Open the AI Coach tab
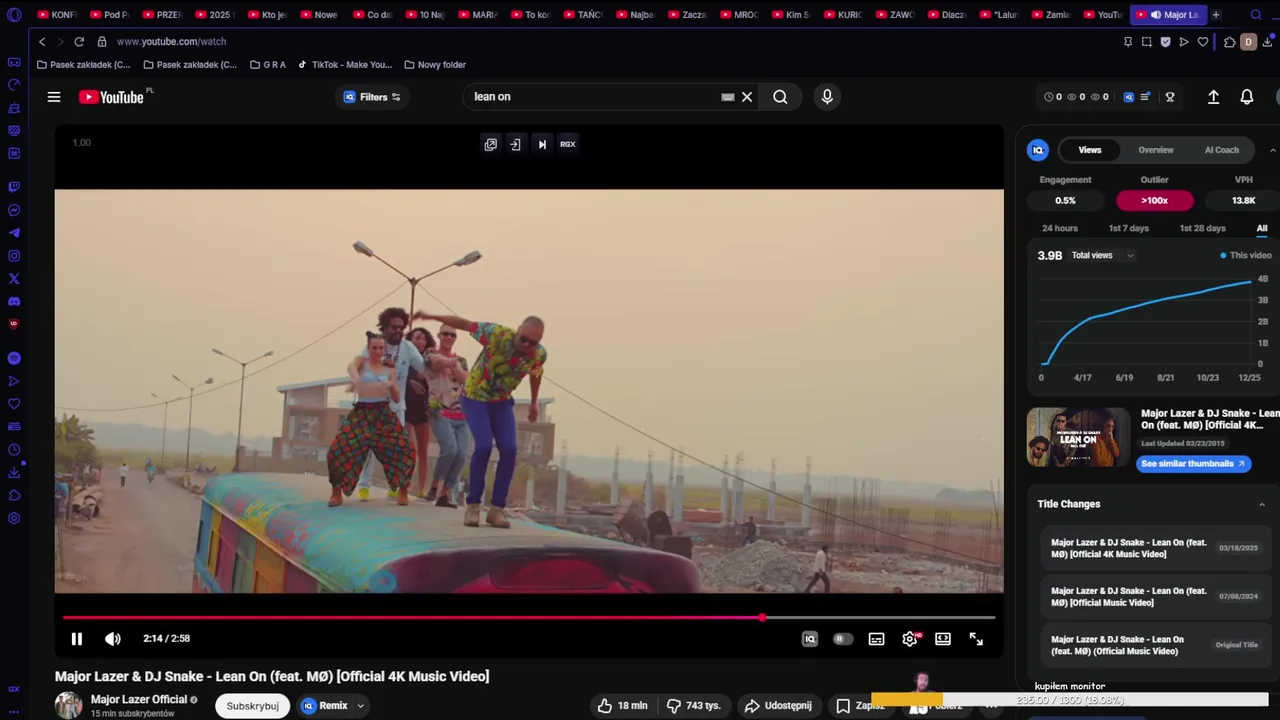Screen dimensions: 1280x720 click(x=1222, y=150)
